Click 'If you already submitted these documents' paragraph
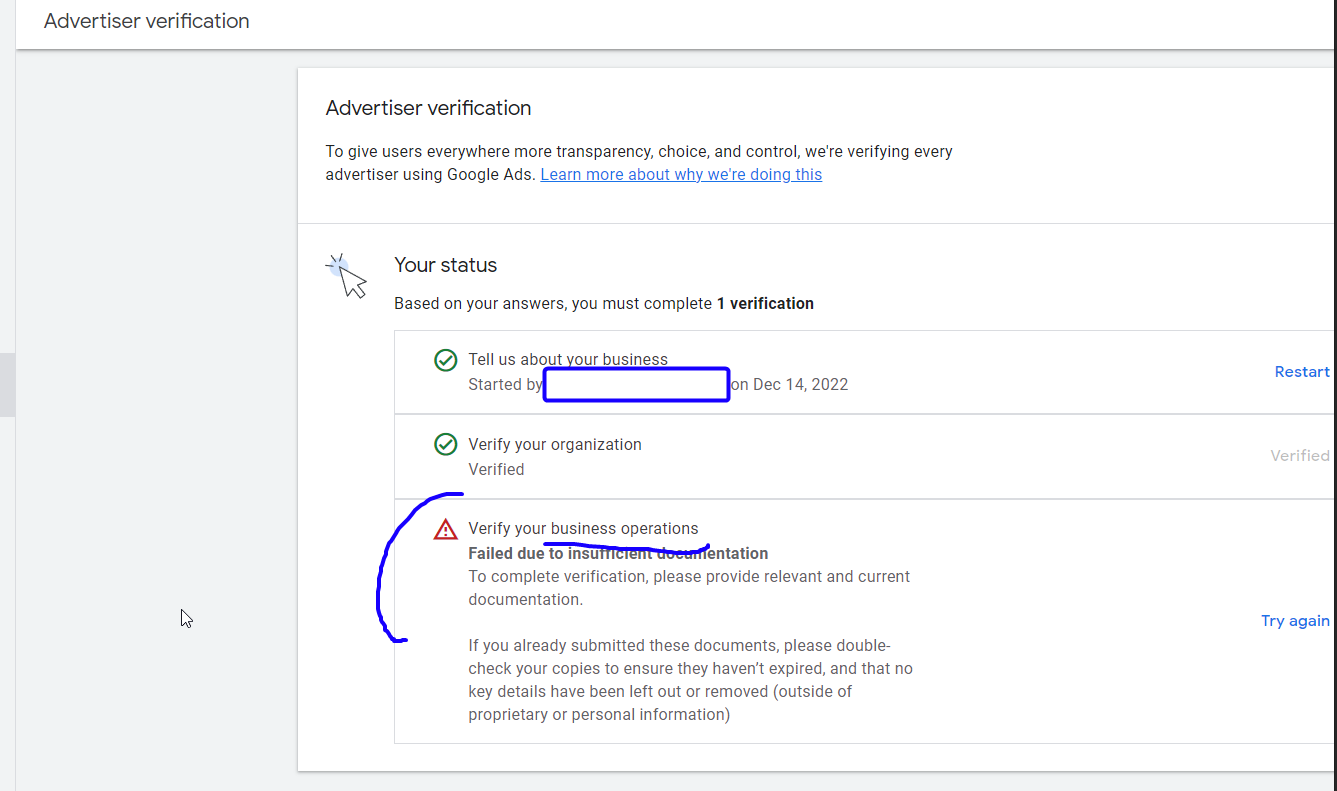The image size is (1337, 791). point(690,680)
